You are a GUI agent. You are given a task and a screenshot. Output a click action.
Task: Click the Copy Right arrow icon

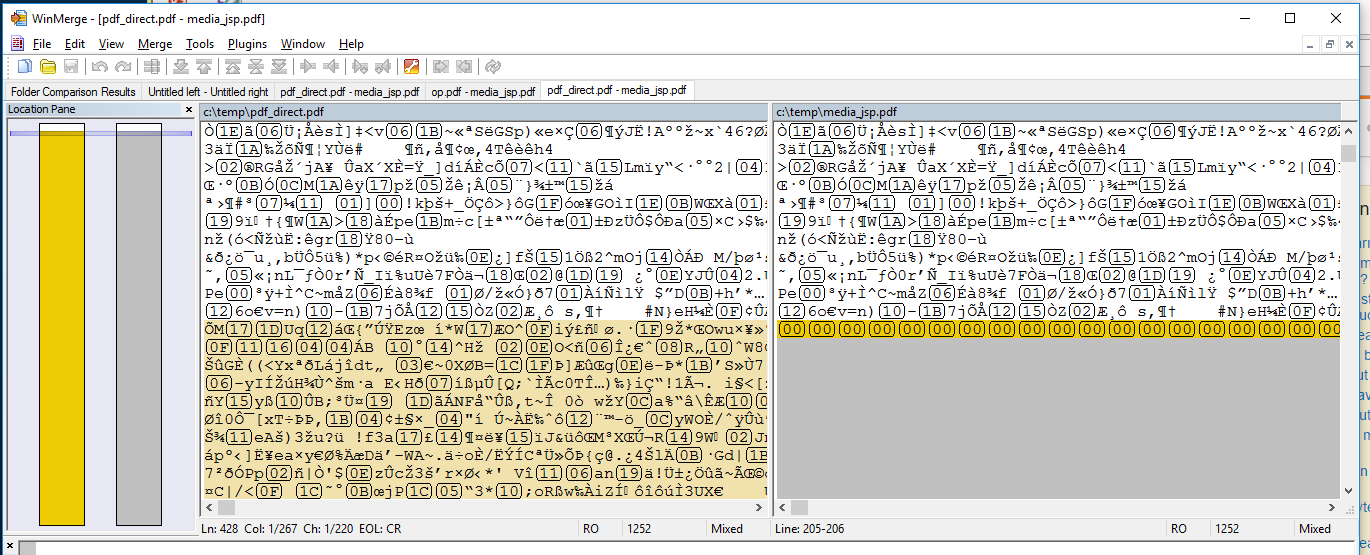(308, 66)
